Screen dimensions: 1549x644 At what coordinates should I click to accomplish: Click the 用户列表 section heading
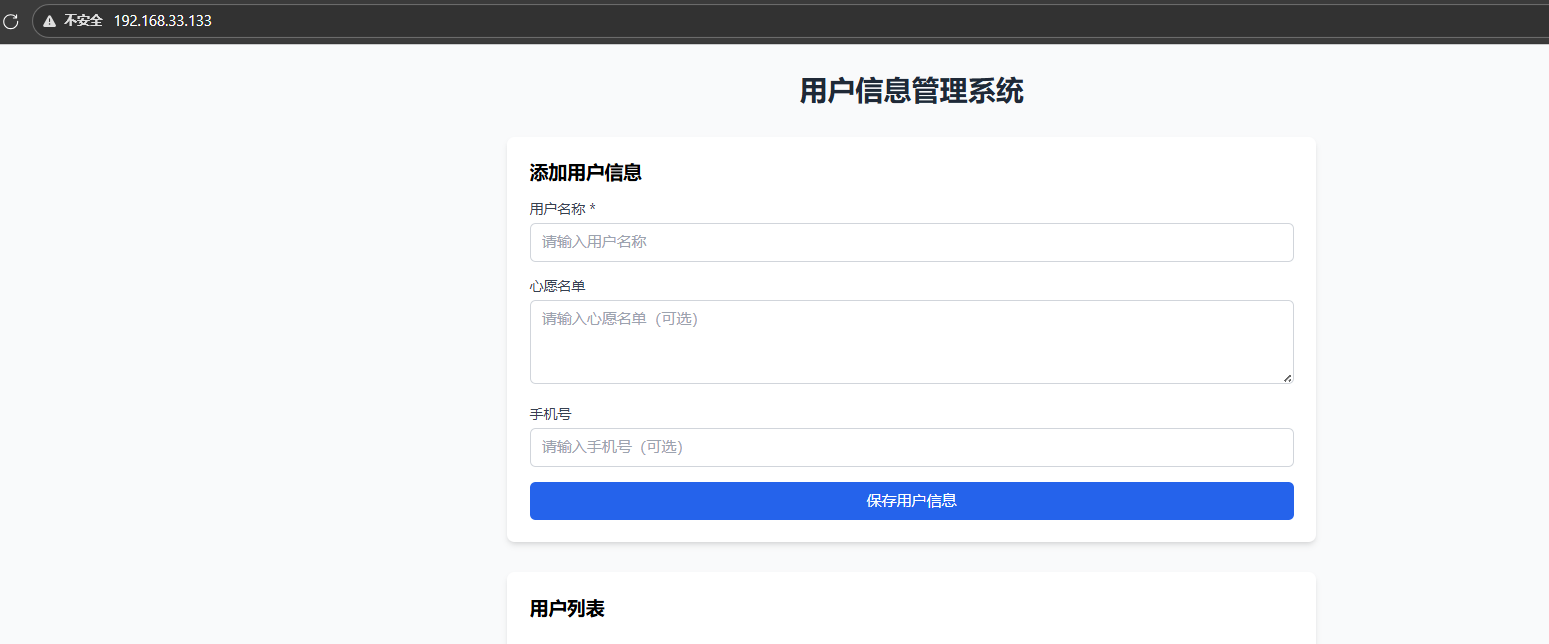pyautogui.click(x=567, y=609)
